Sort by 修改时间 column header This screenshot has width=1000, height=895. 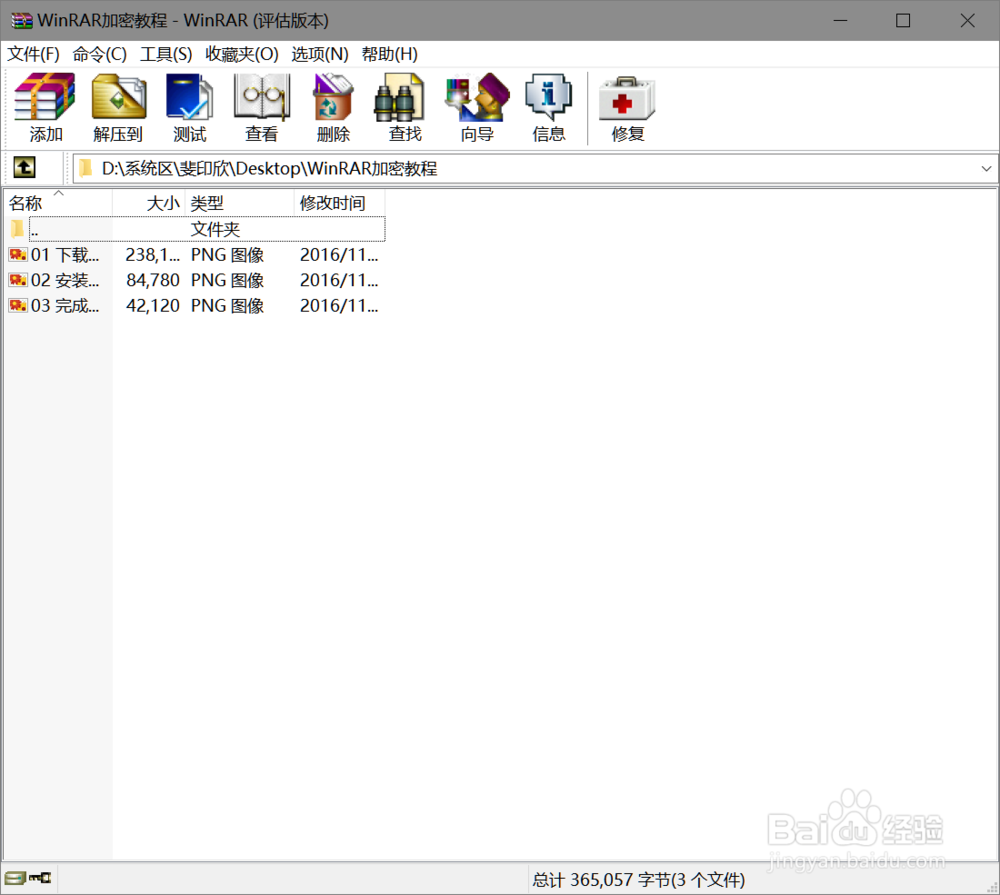[340, 203]
